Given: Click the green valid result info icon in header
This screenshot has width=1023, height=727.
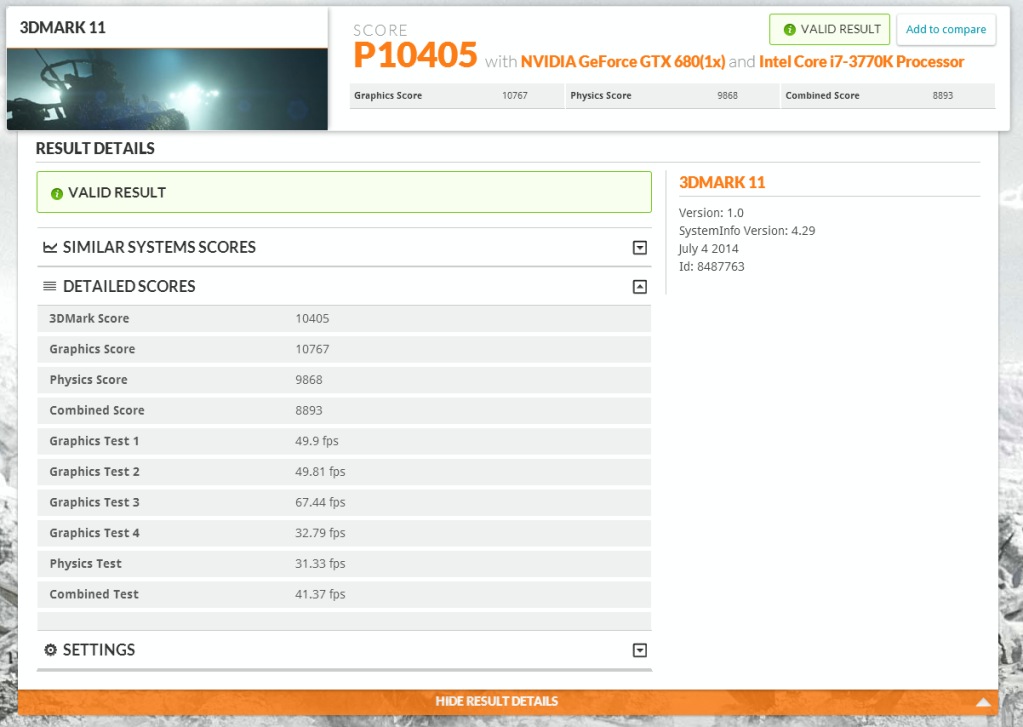Looking at the screenshot, I should coord(790,30).
